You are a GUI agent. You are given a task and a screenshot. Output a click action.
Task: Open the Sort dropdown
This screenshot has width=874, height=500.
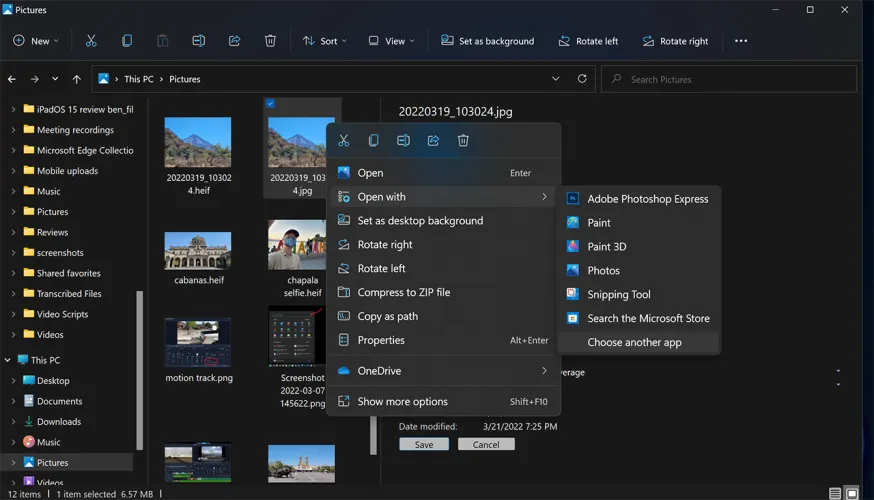pyautogui.click(x=325, y=41)
